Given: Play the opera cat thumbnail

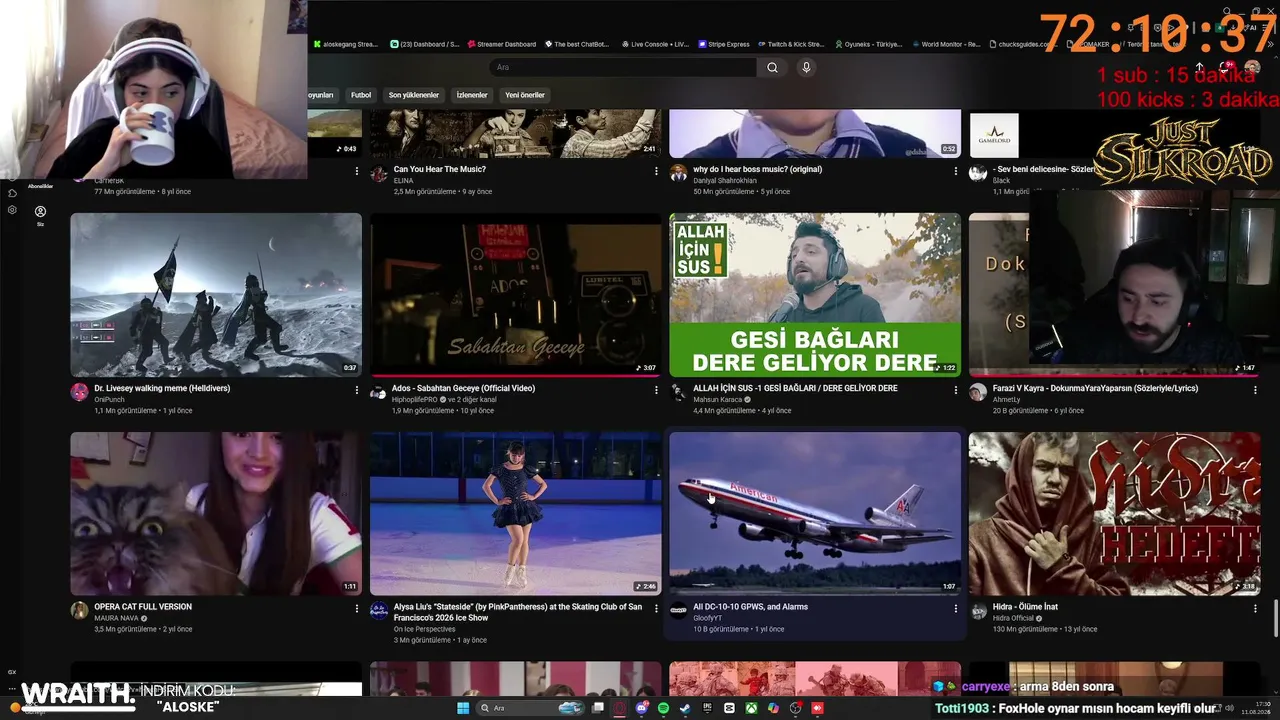Looking at the screenshot, I should click(x=216, y=514).
